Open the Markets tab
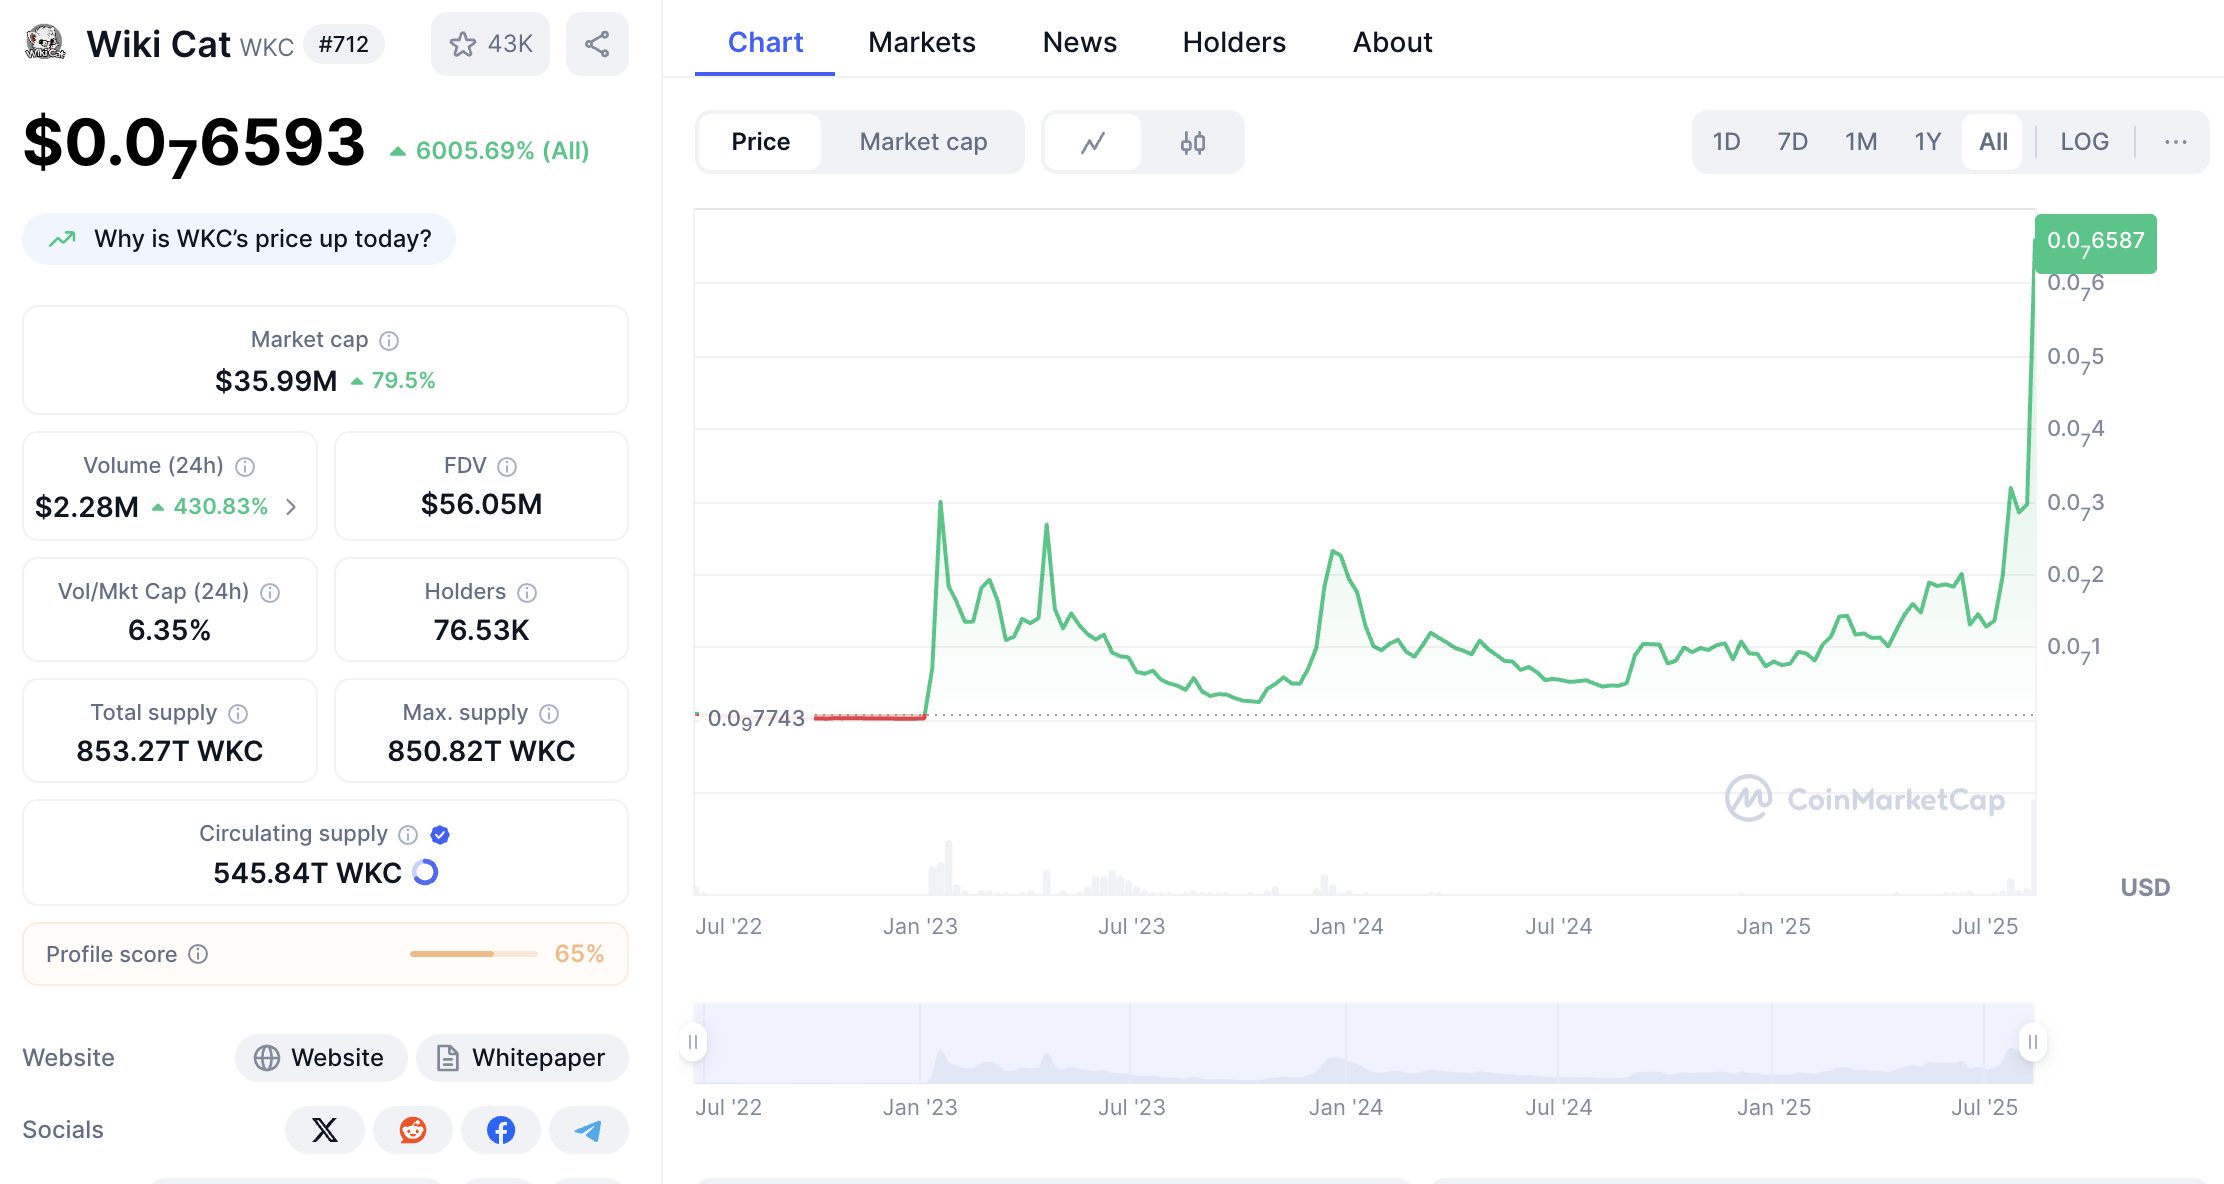This screenshot has width=2224, height=1184. click(x=921, y=42)
